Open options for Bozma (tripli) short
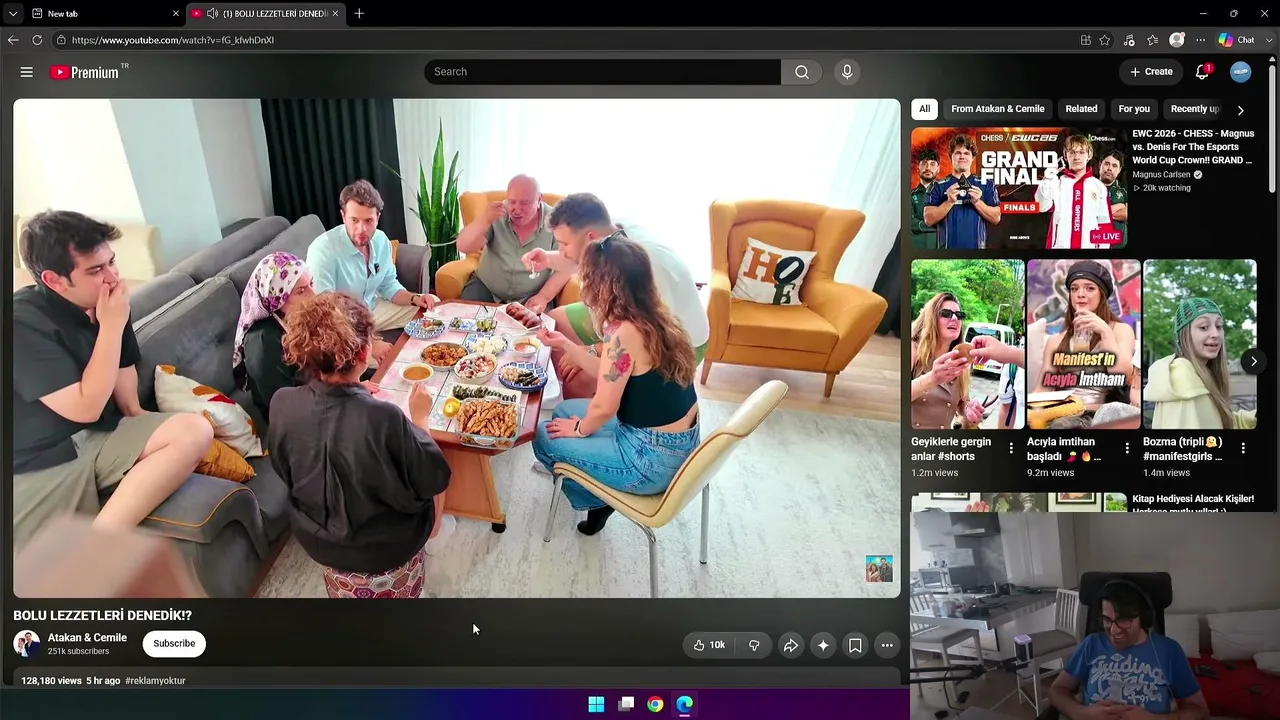The width and height of the screenshot is (1280, 720). click(1243, 449)
